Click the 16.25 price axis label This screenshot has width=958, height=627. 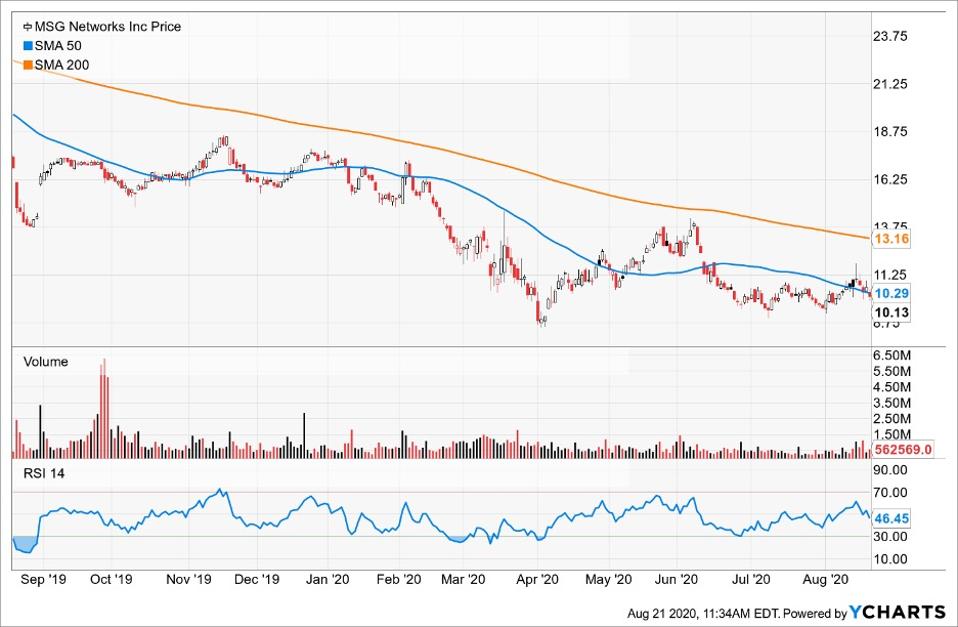891,179
